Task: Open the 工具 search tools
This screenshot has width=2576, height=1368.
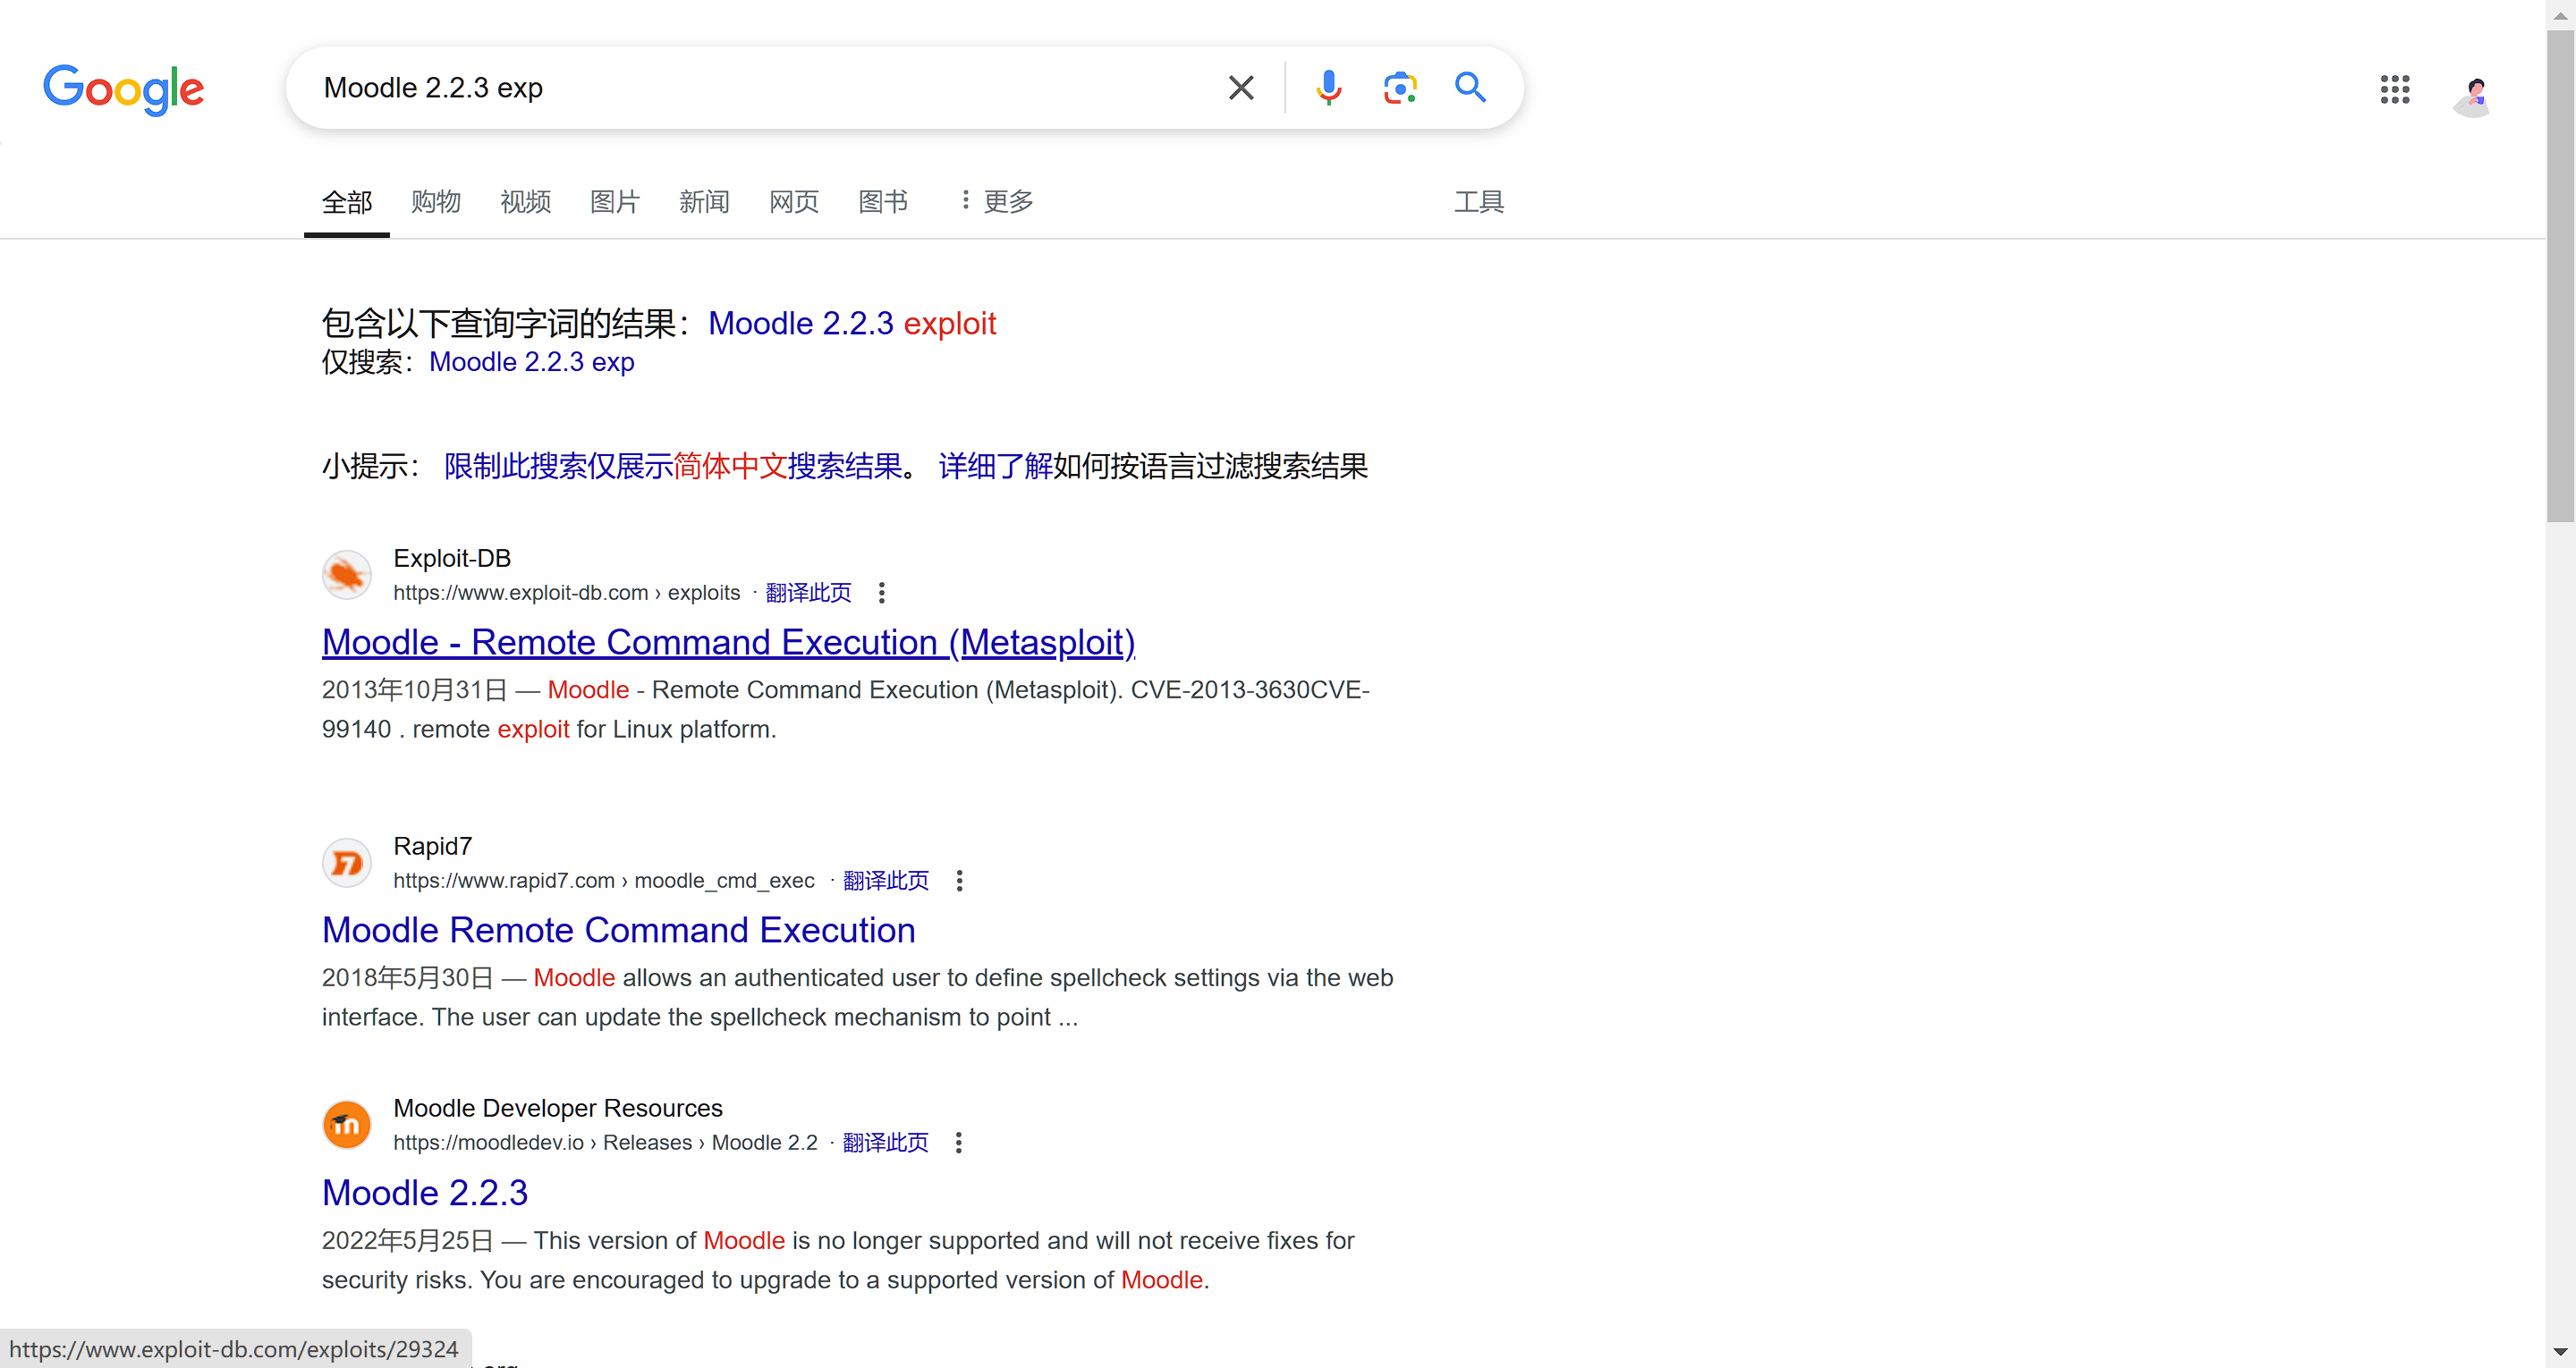Action: (x=1479, y=201)
